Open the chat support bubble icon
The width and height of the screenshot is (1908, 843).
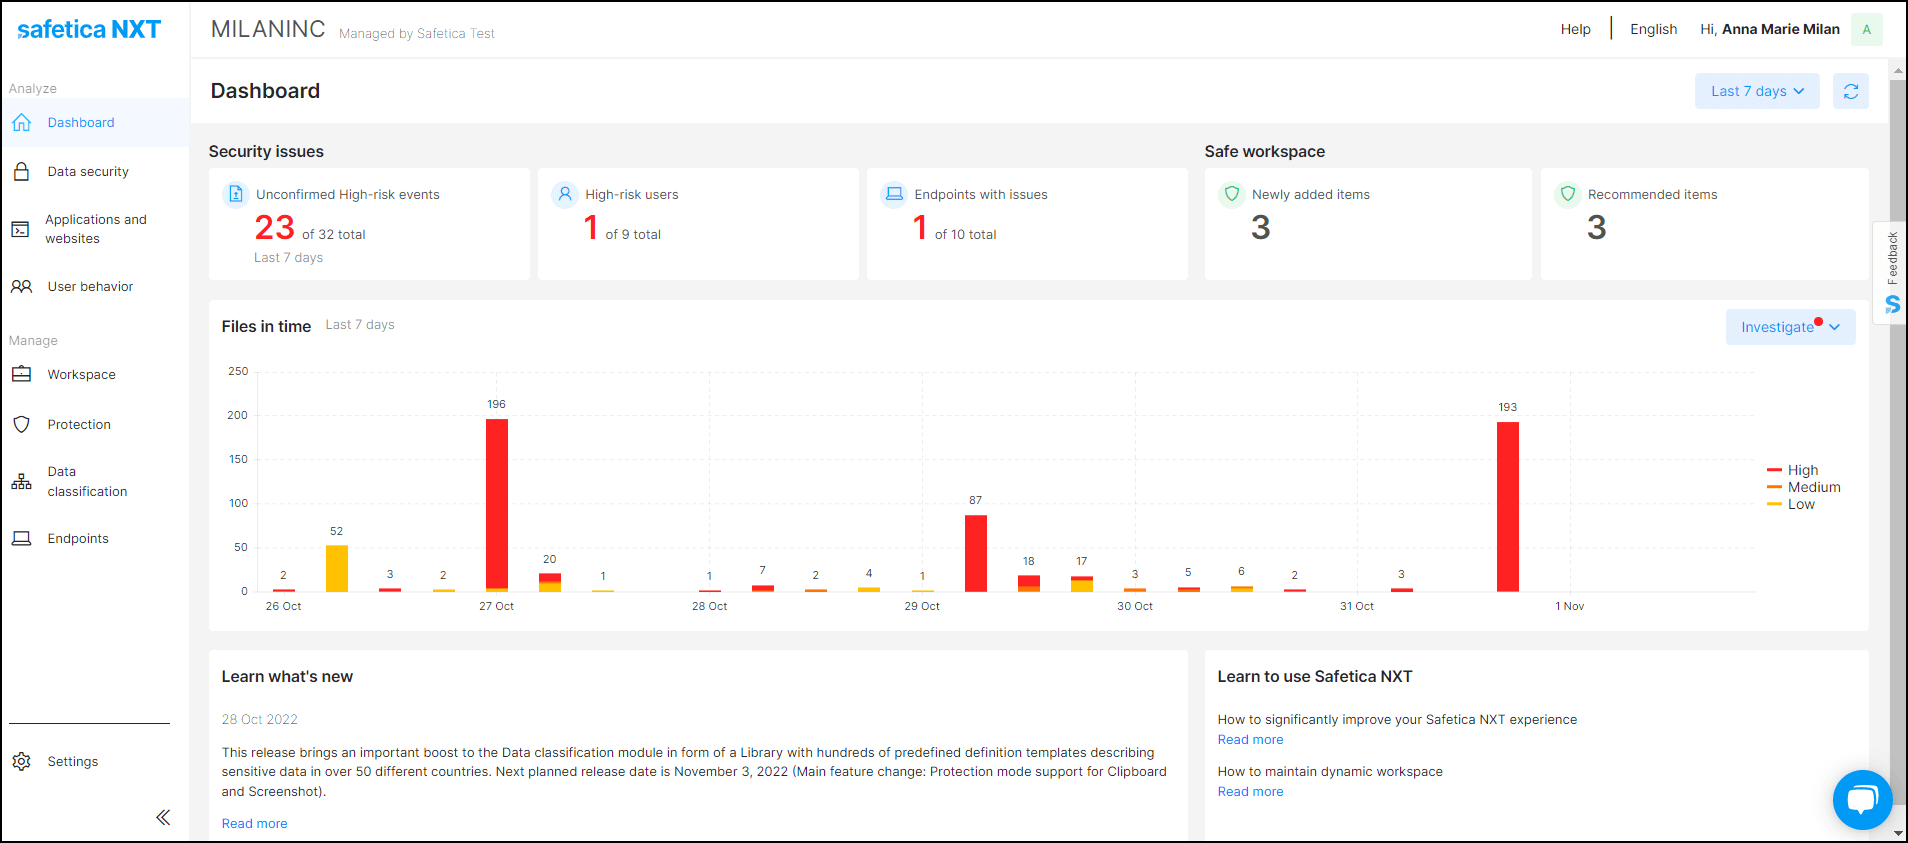pos(1862,799)
